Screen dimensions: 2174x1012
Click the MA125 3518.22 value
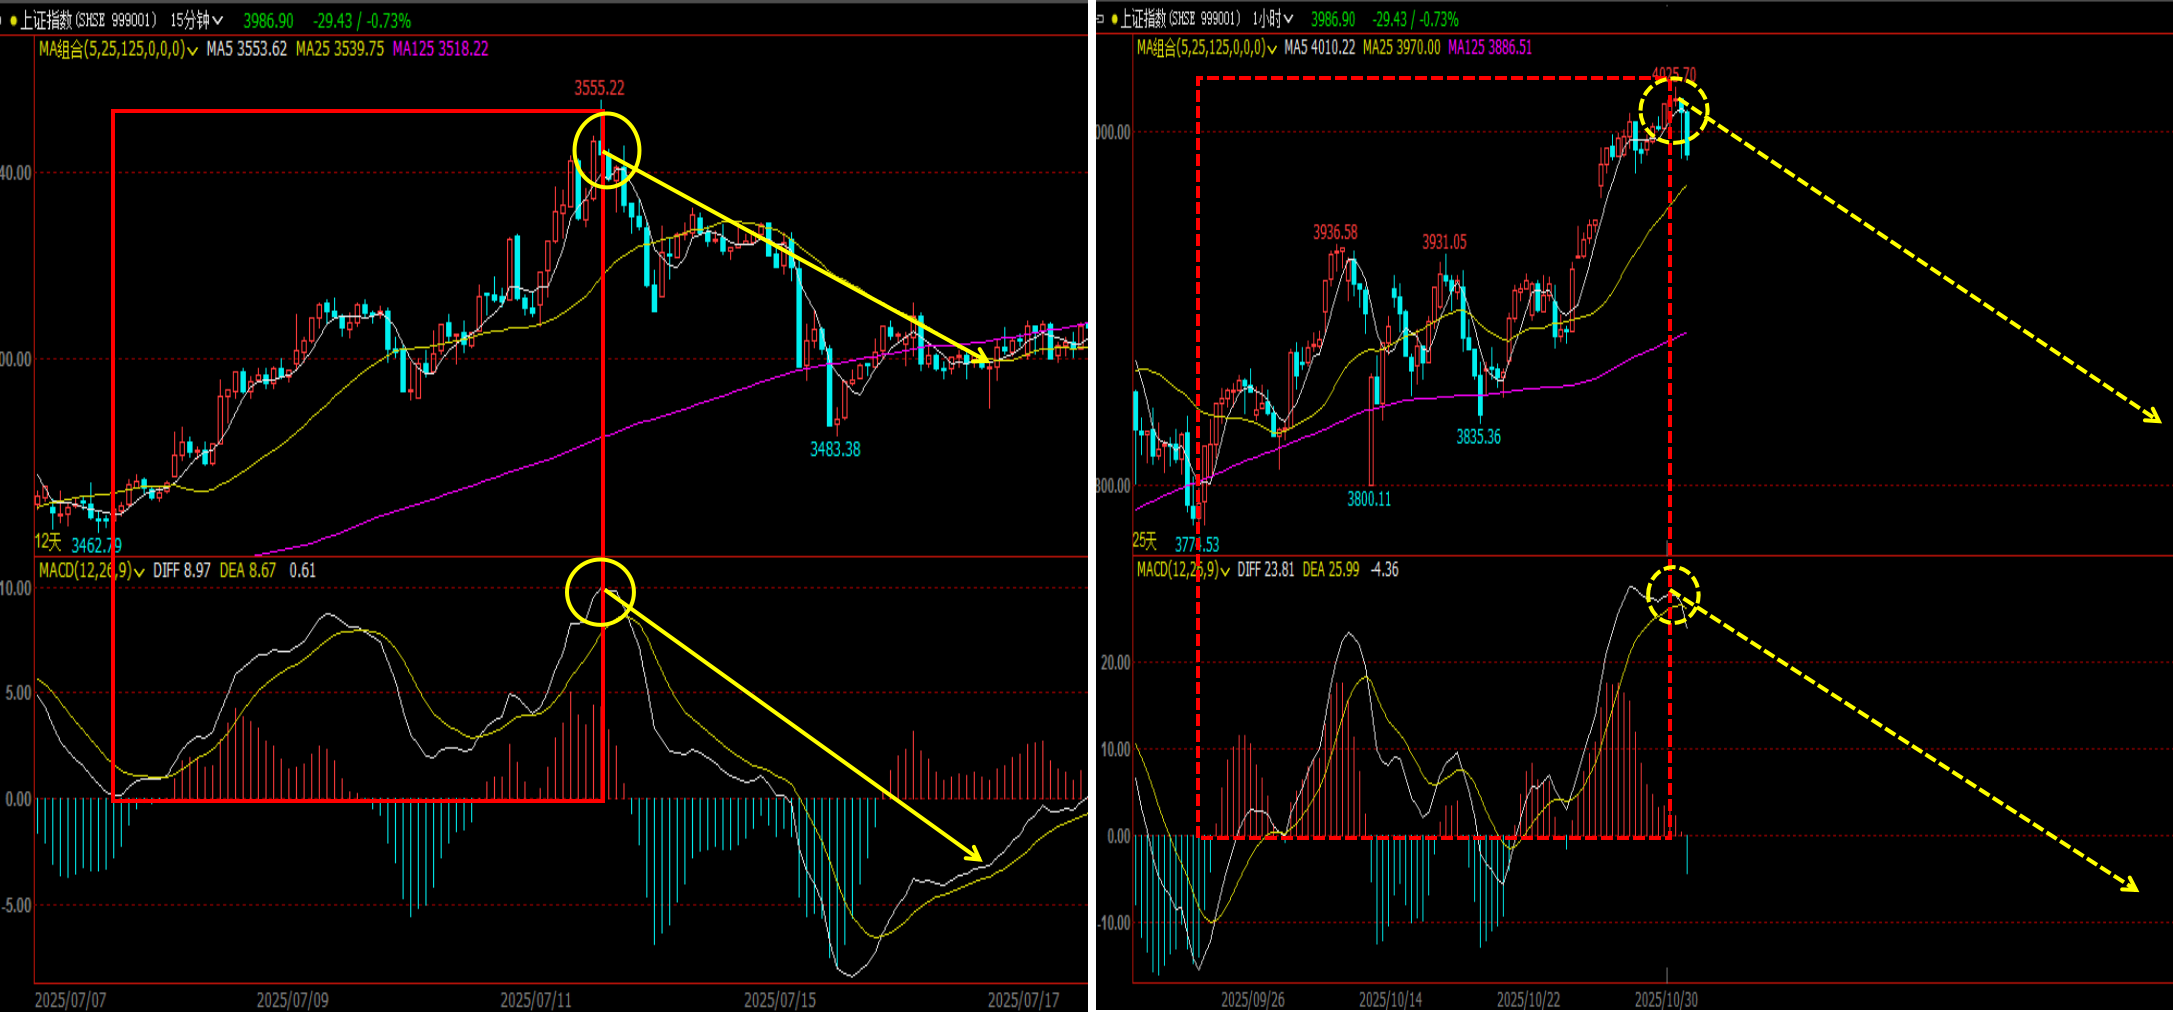tap(441, 49)
